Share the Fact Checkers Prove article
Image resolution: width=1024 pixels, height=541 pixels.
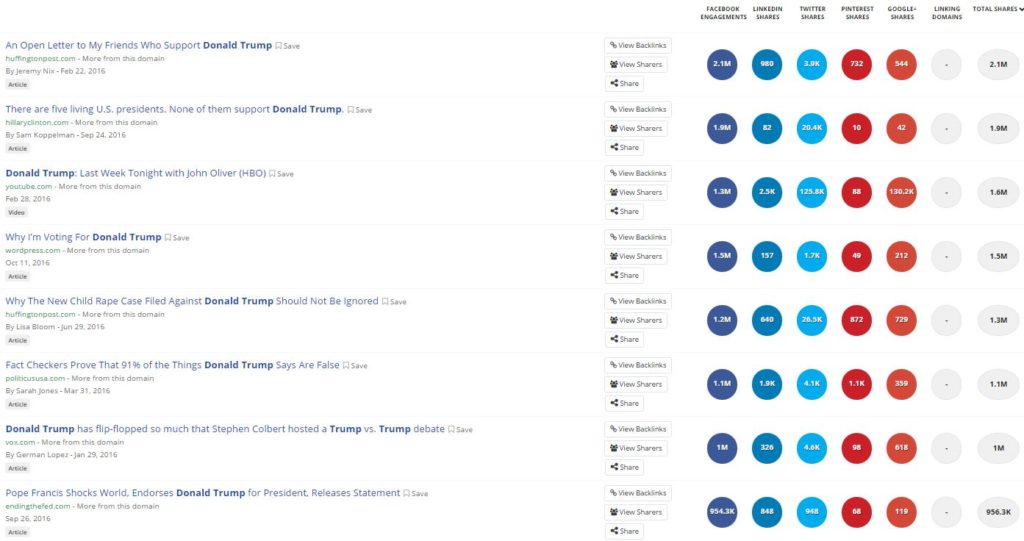coord(624,403)
